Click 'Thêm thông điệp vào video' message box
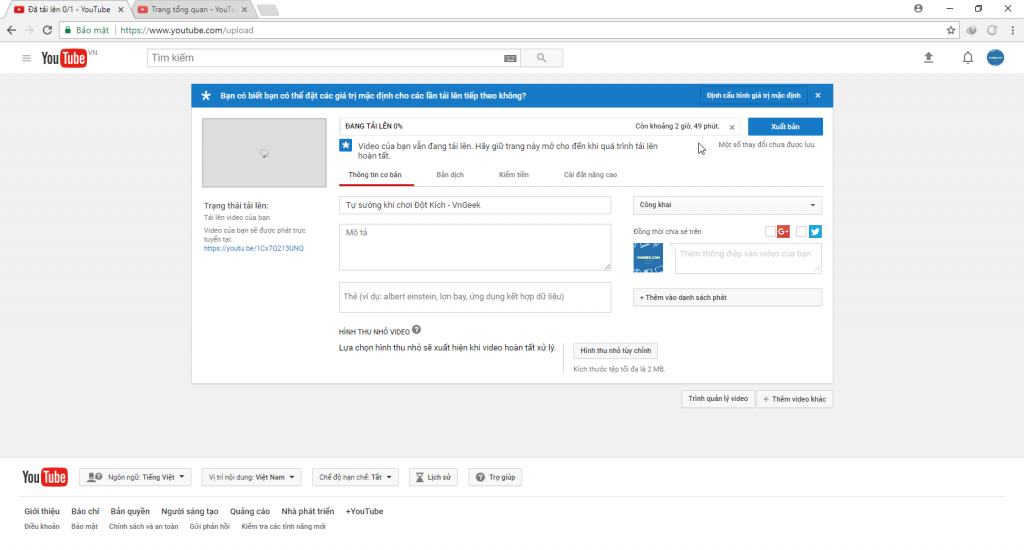 click(x=748, y=259)
